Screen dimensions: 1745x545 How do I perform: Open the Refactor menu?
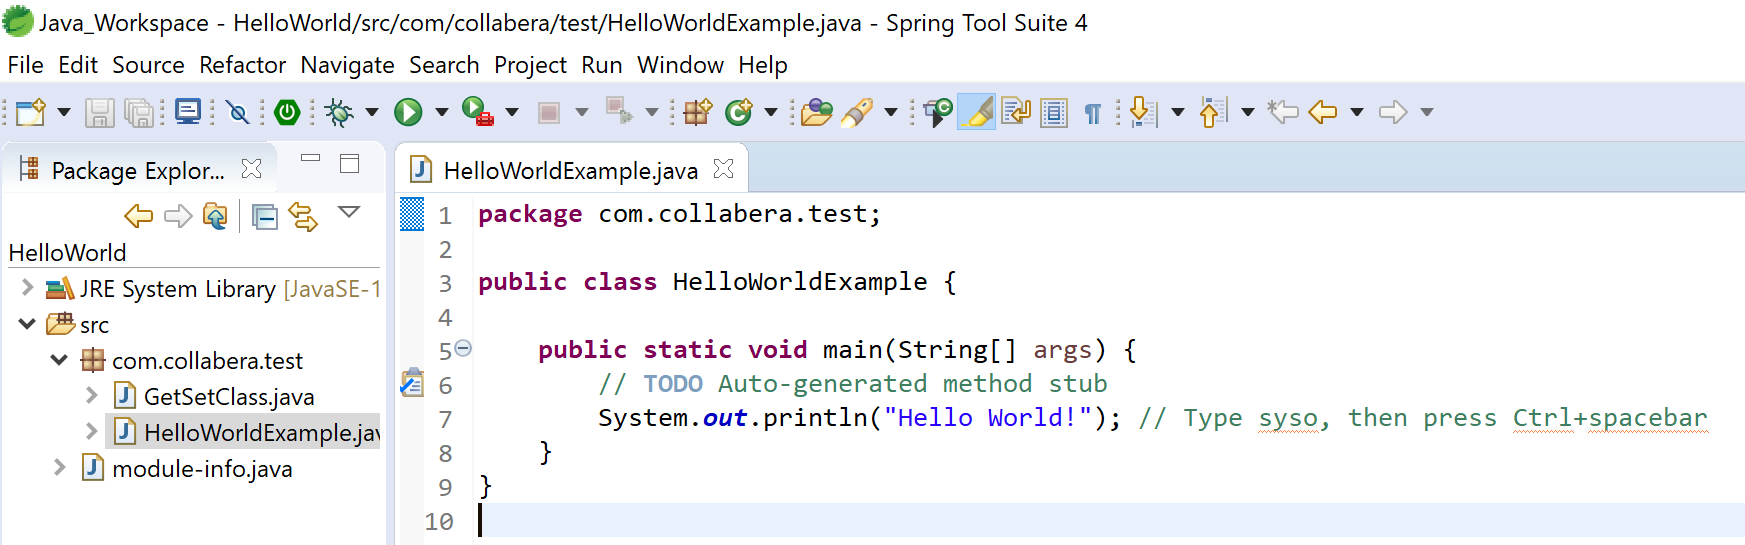242,65
